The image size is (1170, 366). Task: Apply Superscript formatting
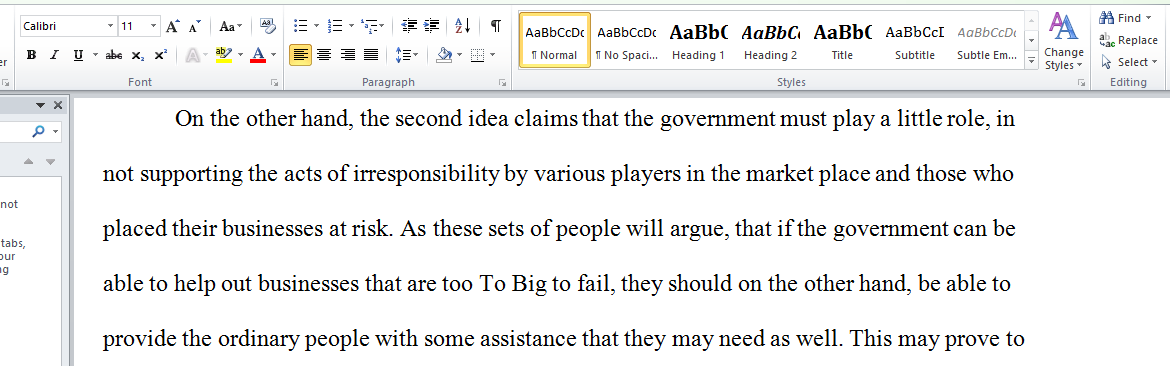pos(160,55)
